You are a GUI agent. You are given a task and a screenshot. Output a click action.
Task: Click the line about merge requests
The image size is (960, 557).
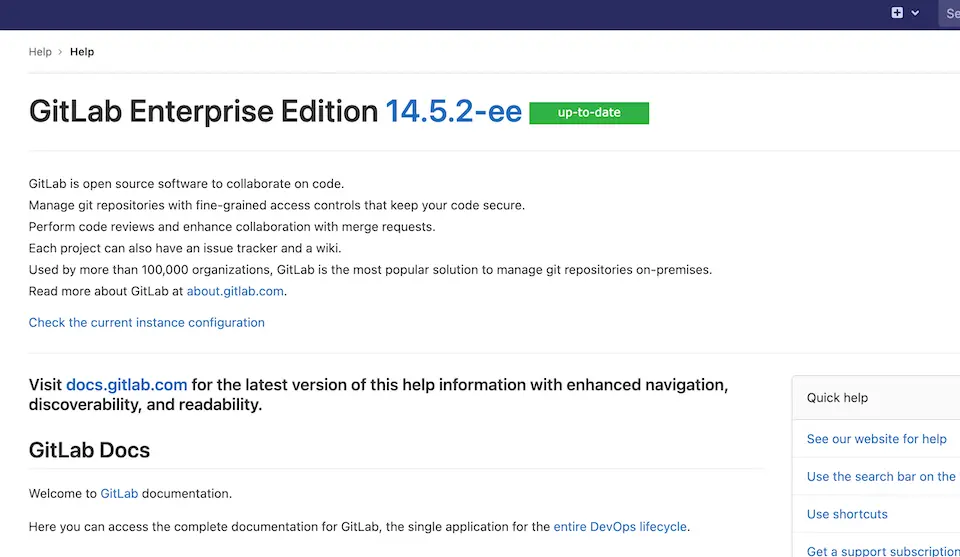point(232,227)
